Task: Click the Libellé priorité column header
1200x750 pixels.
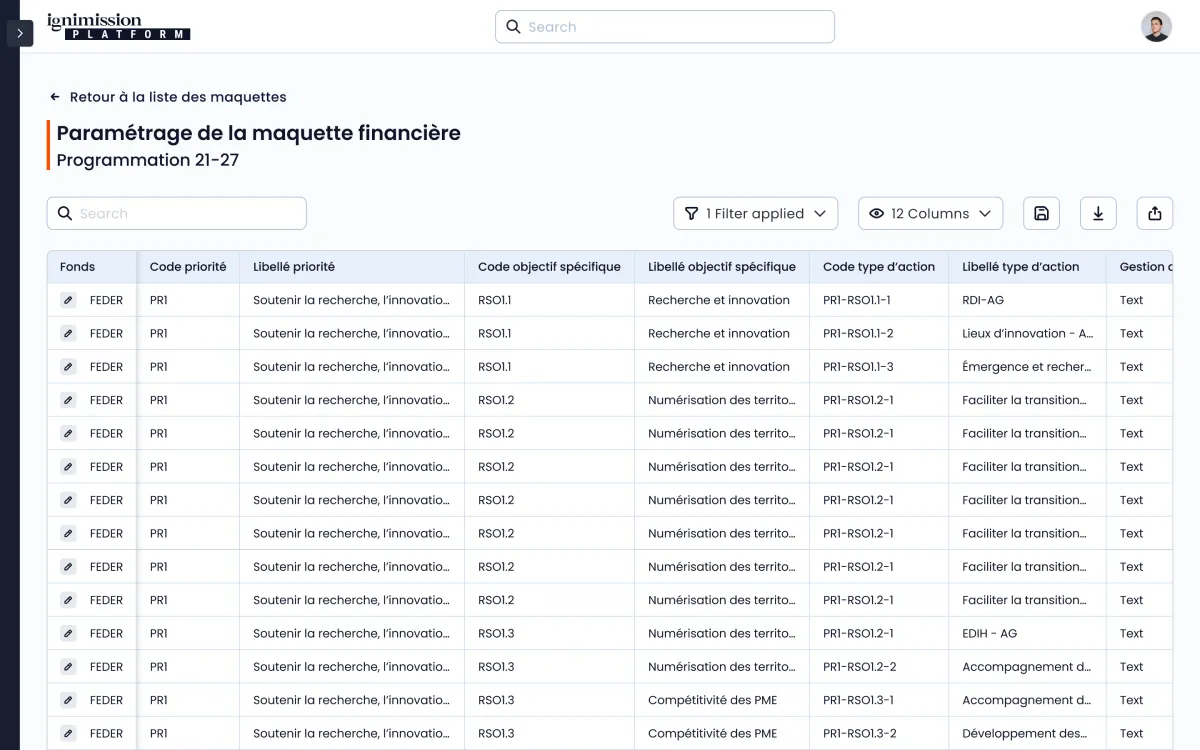Action: click(294, 267)
